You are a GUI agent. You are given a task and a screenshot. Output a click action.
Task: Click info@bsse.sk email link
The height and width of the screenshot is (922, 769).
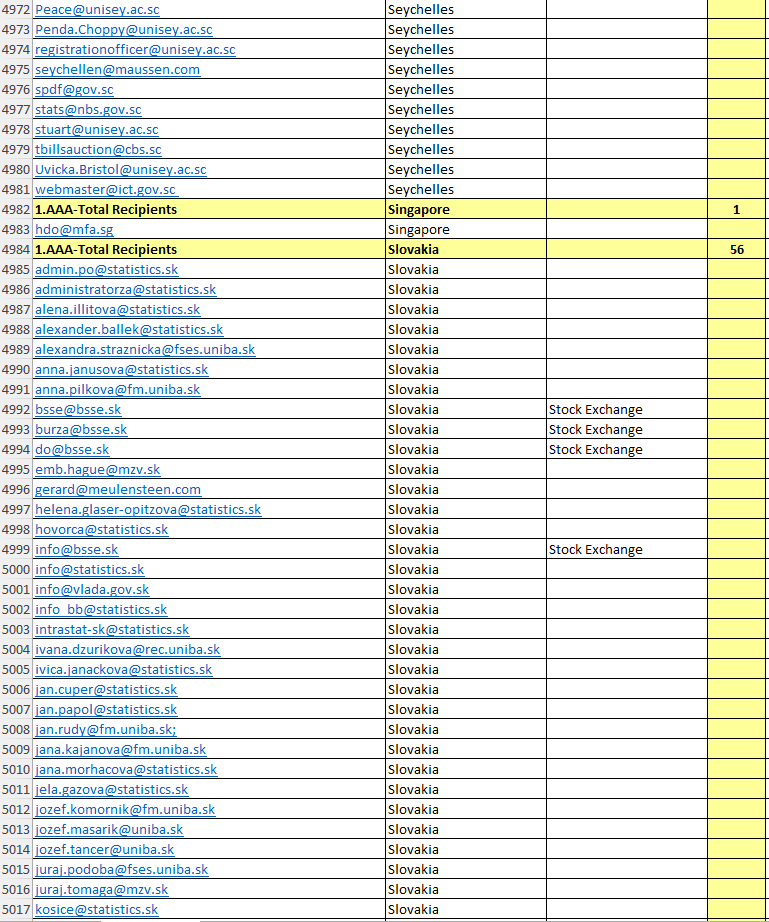(x=76, y=549)
